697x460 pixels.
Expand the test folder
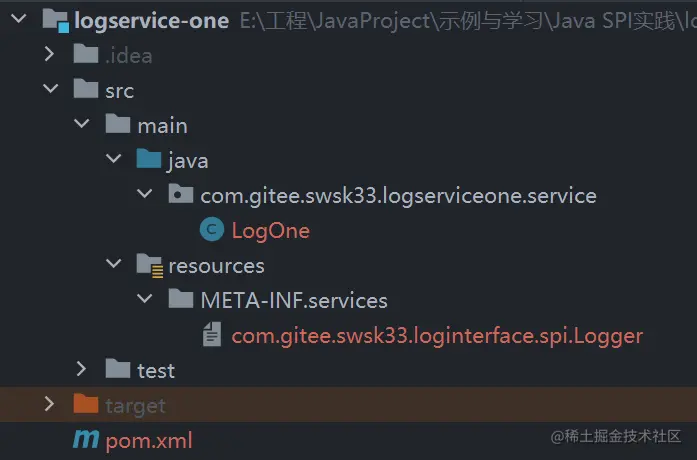pos(82,370)
